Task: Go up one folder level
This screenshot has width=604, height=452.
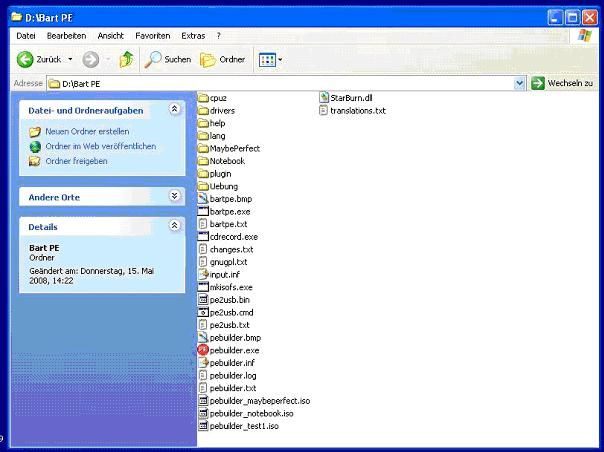Action: (126, 59)
